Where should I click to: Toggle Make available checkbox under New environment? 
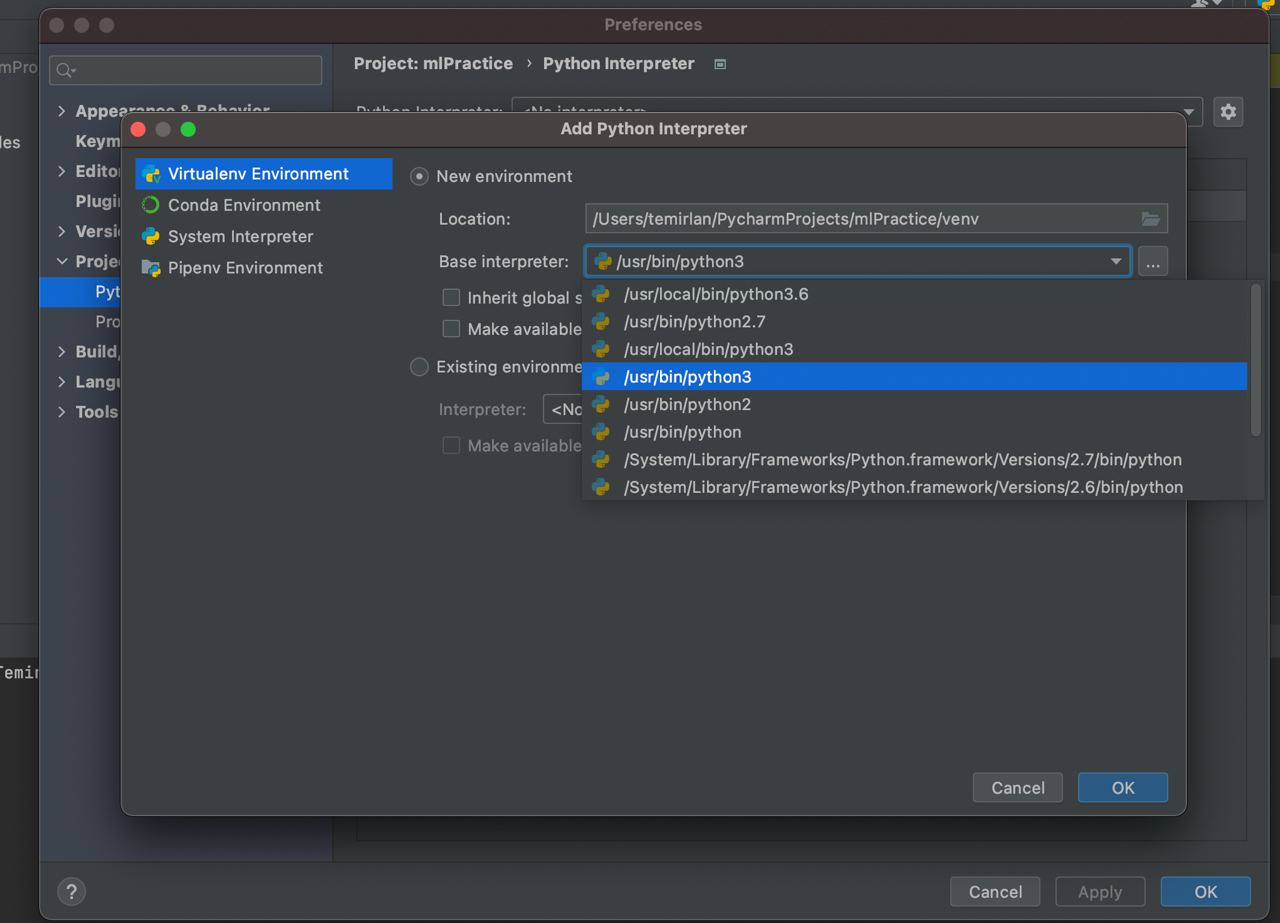452,329
